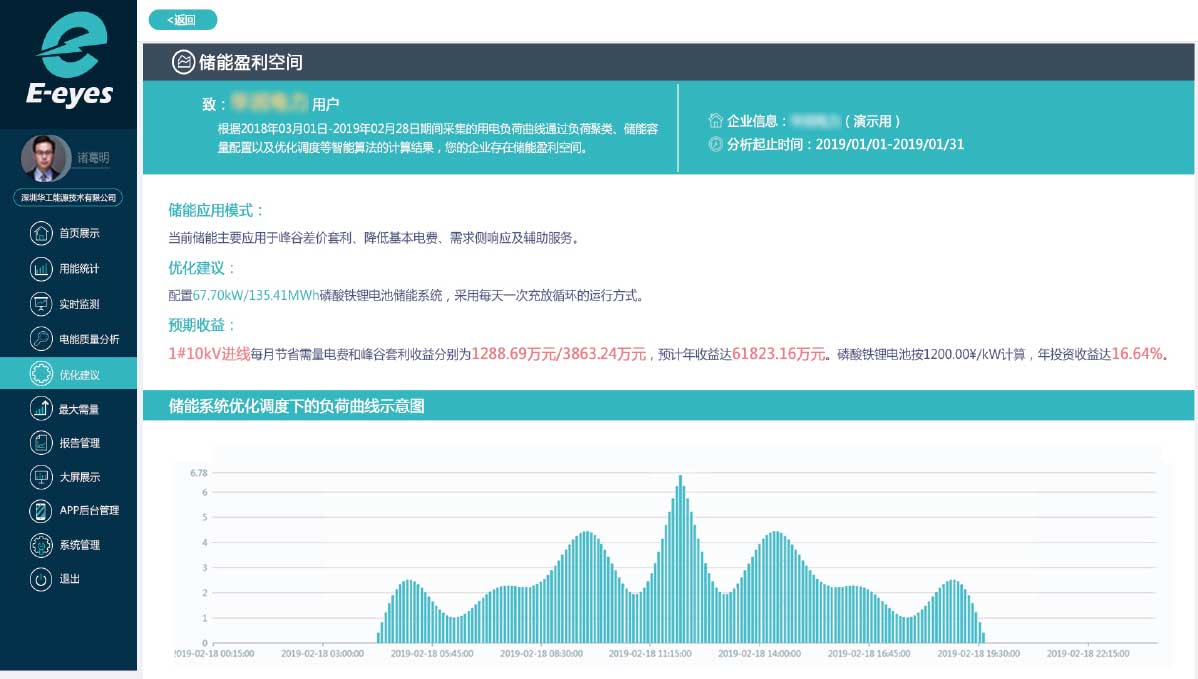
Task: Select the 最大需量 trend icon
Action: point(41,408)
